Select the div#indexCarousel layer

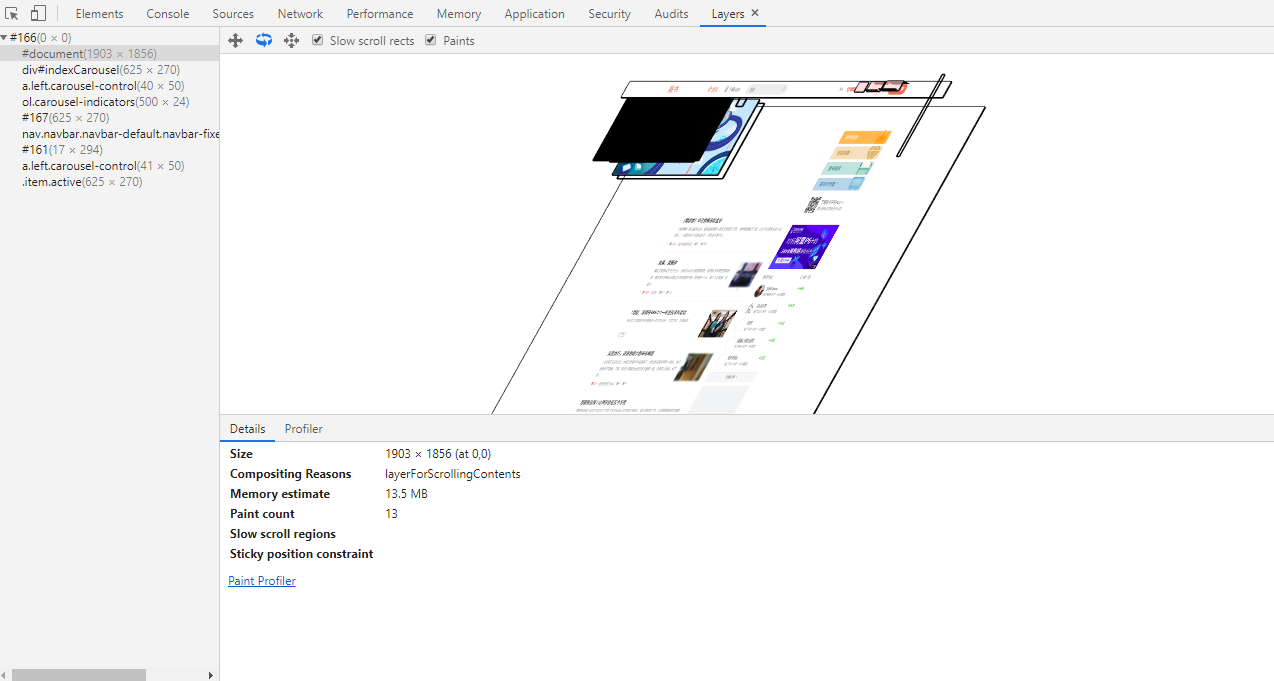pos(100,70)
